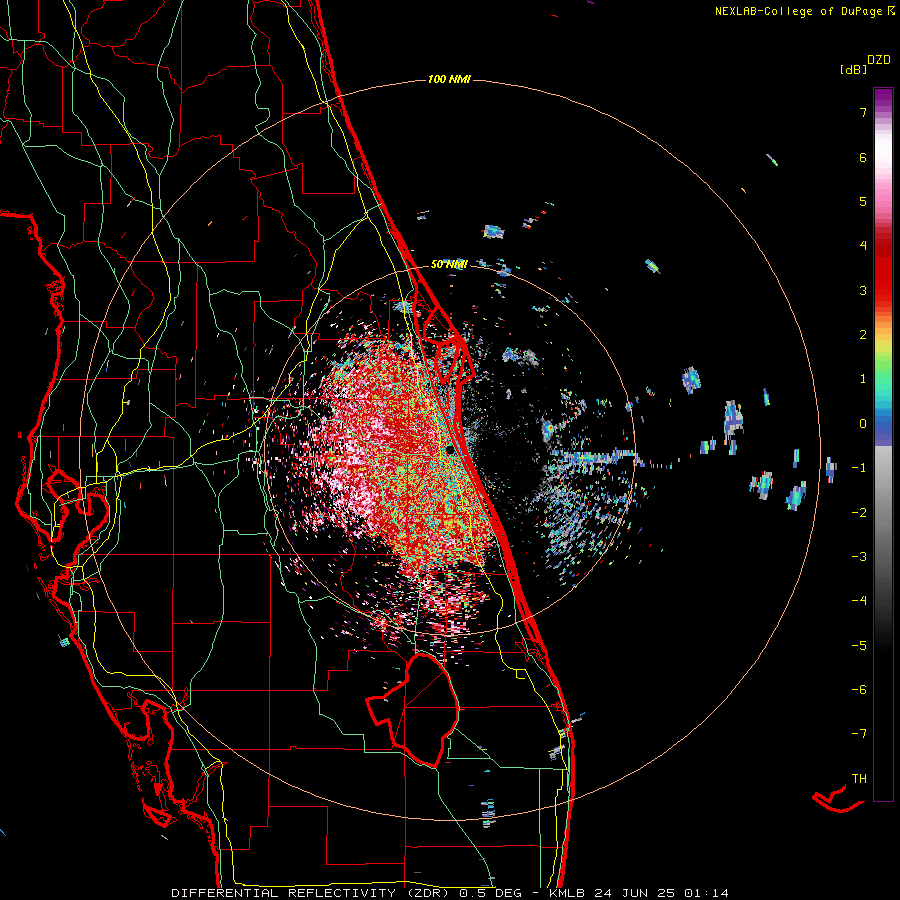Viewport: 900px width, 900px height.
Task: Click the 50 NMI range ring label
Action: (449, 264)
